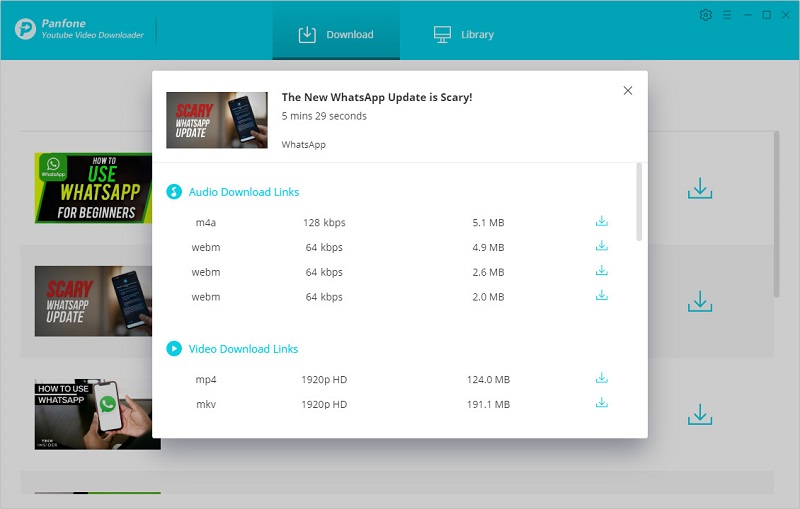Click the 'mkv' format cell

coord(206,404)
